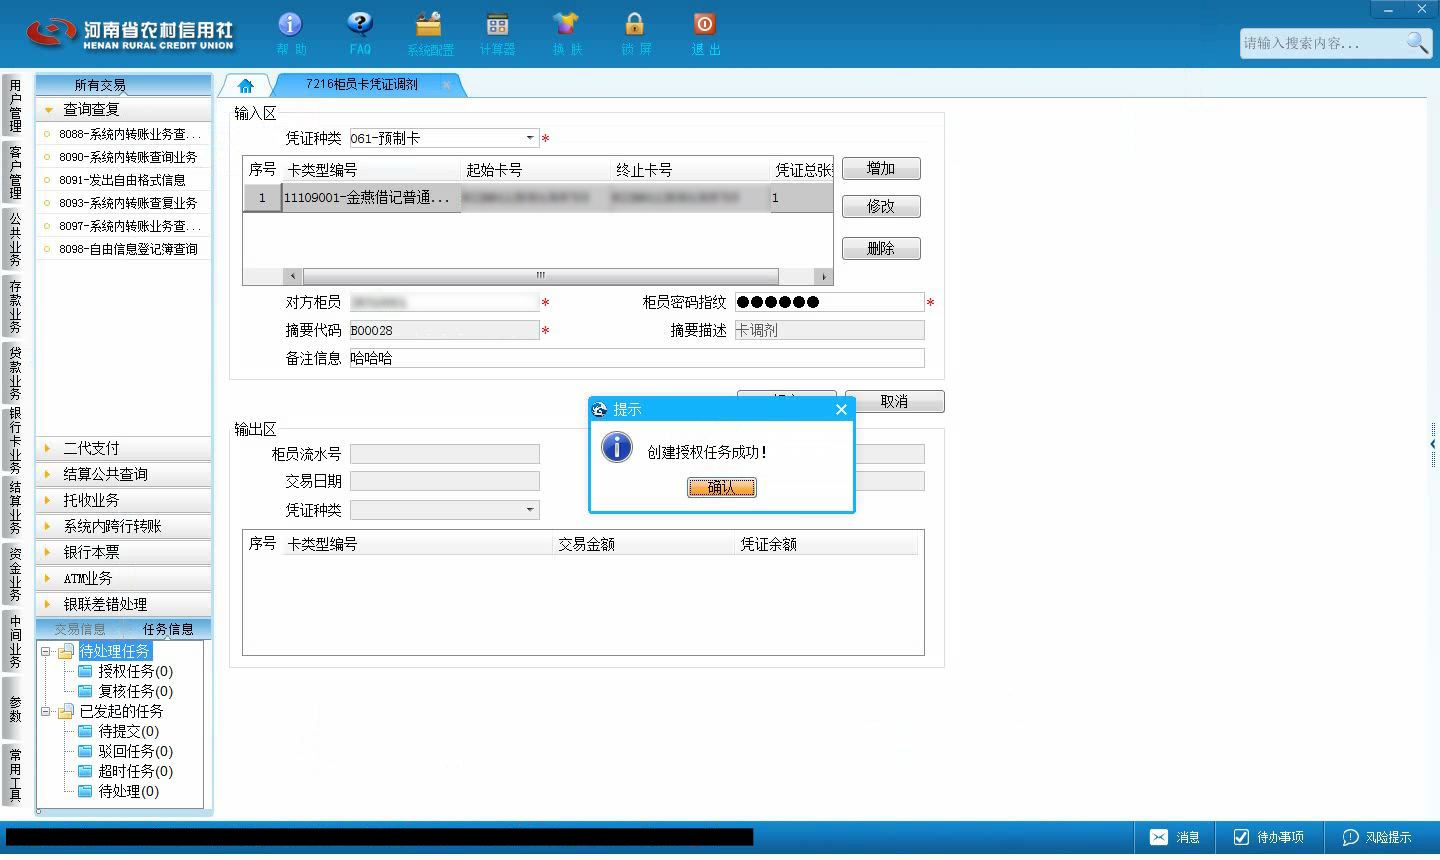Select 超时任务(0) in task tree
The width and height of the screenshot is (1440, 860).
pos(135,771)
